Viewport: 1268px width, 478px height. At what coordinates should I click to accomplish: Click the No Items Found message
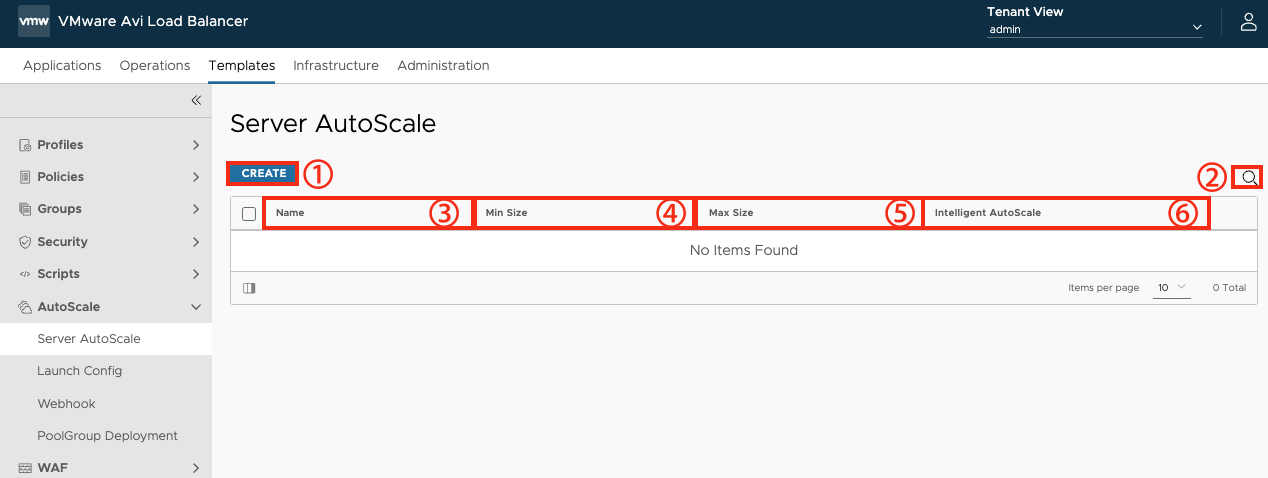pos(744,250)
